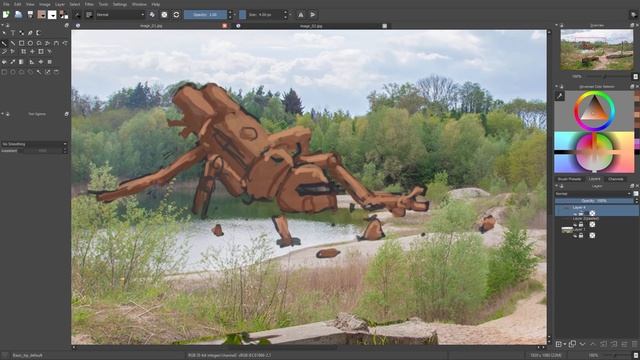Screen dimensions: 640x360
Task: Adjust the brush Opacity slider in the toolbar
Action: 205,14
